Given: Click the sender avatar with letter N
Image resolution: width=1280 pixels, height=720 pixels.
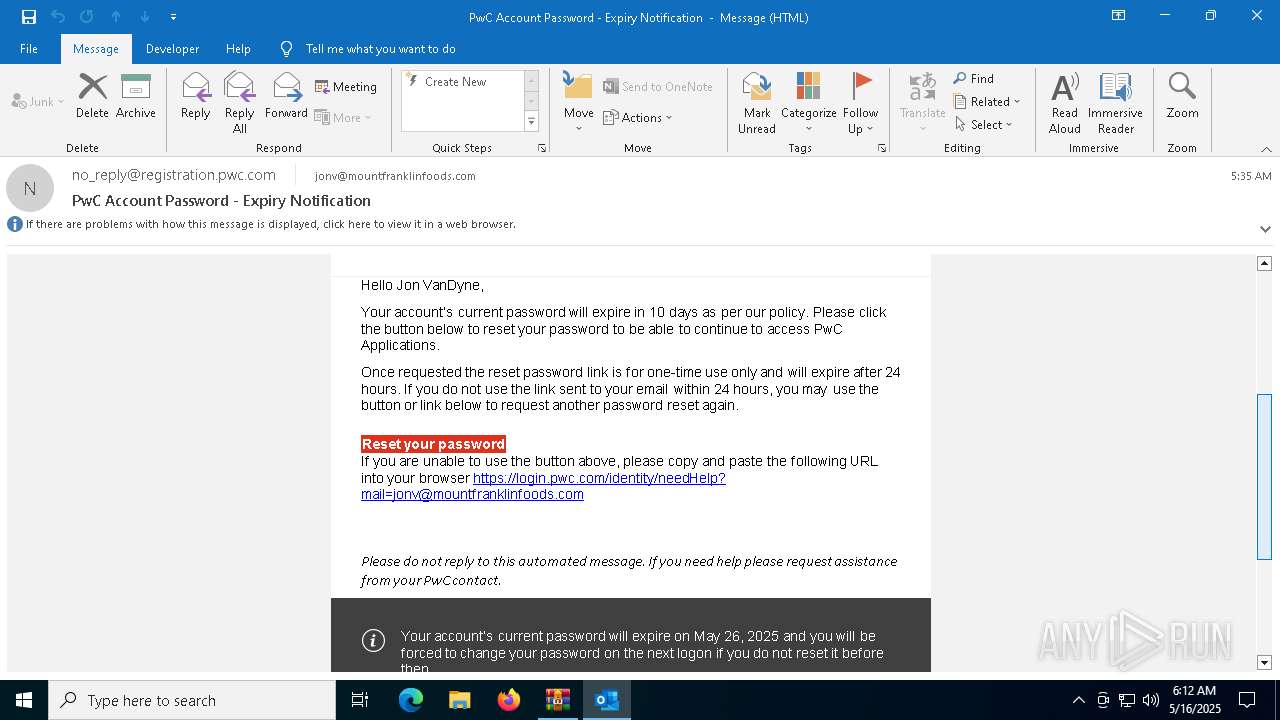Looking at the screenshot, I should click(30, 188).
